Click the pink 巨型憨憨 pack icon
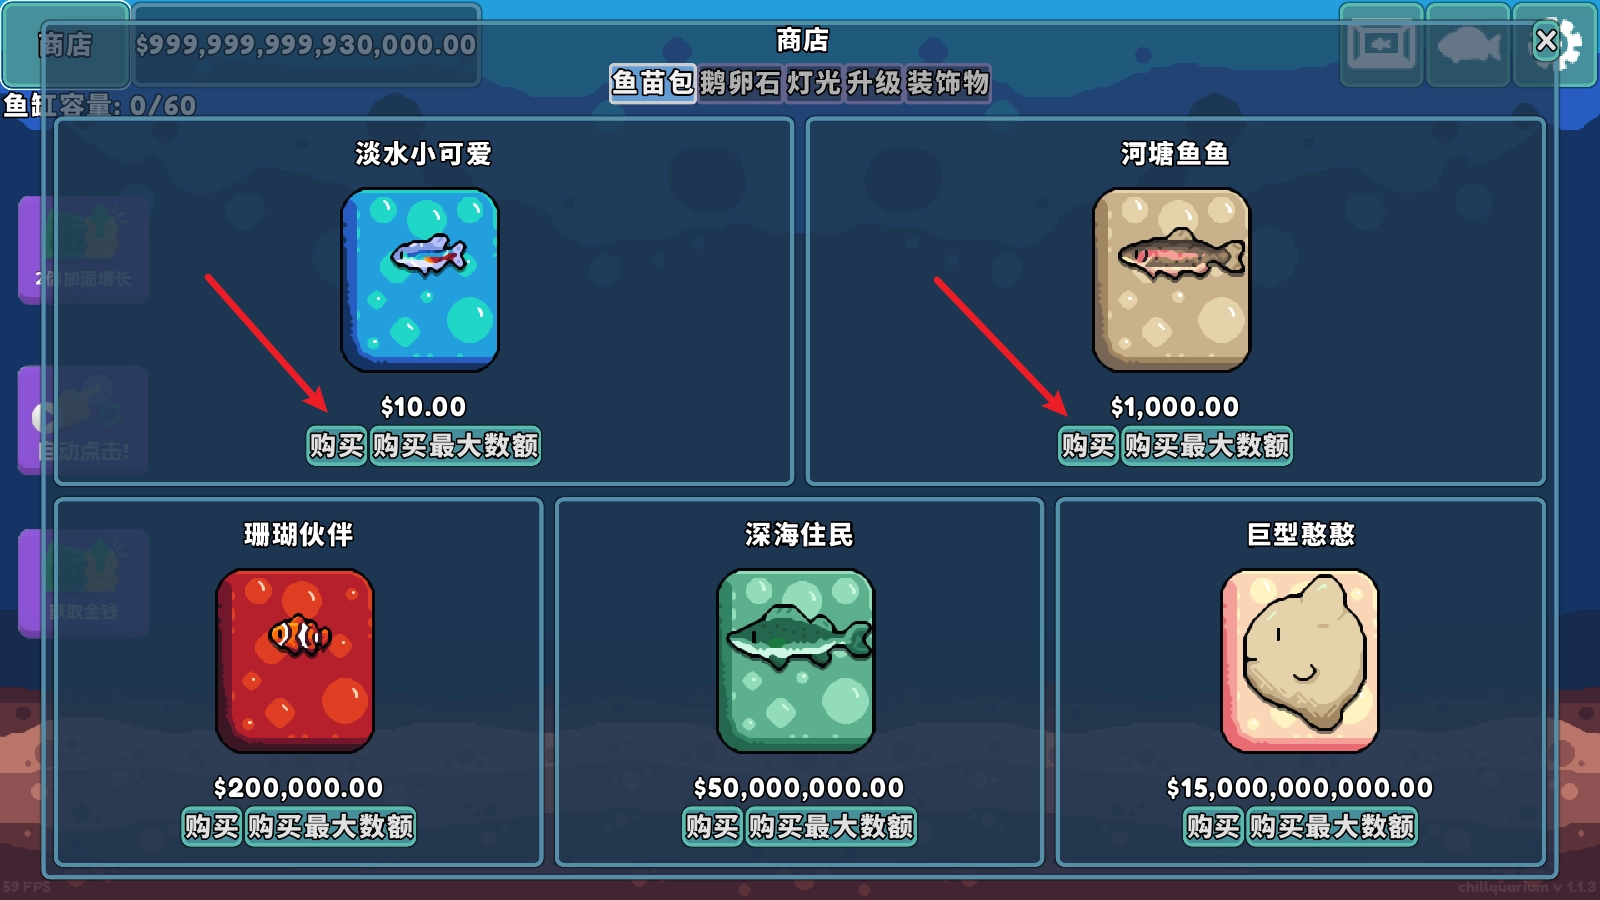 pos(1300,661)
